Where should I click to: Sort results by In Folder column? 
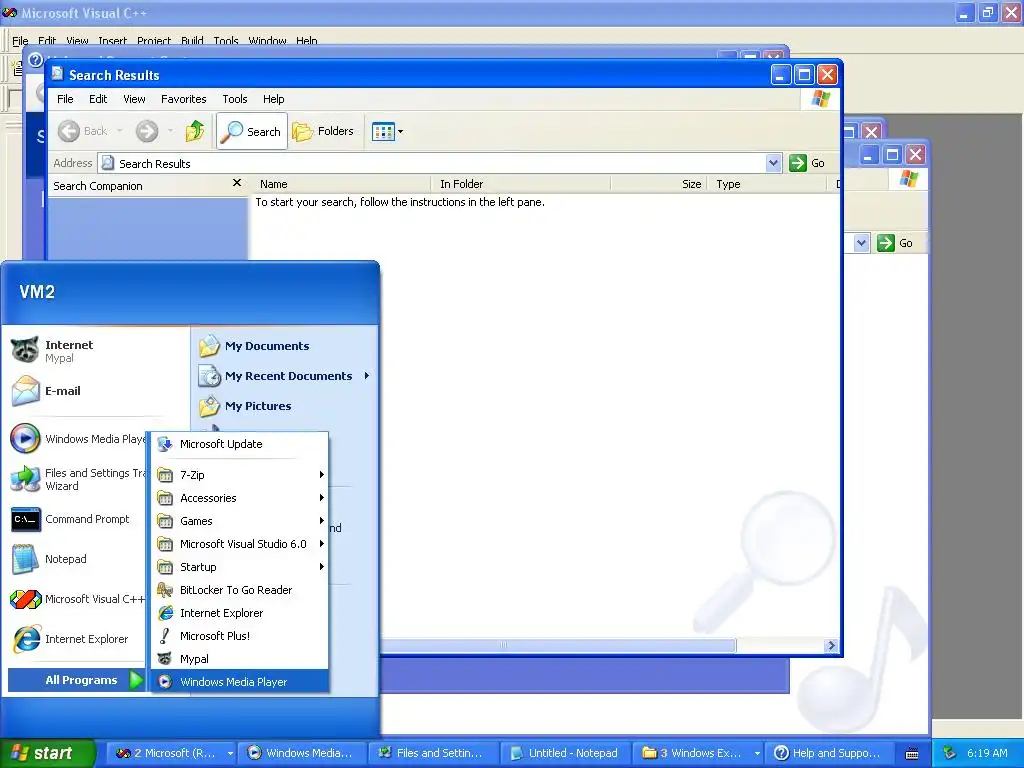[x=520, y=184]
